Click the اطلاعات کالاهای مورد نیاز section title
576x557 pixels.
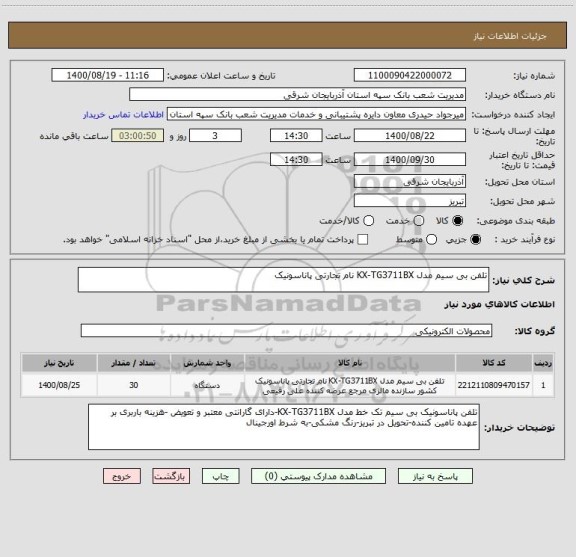(x=500, y=304)
